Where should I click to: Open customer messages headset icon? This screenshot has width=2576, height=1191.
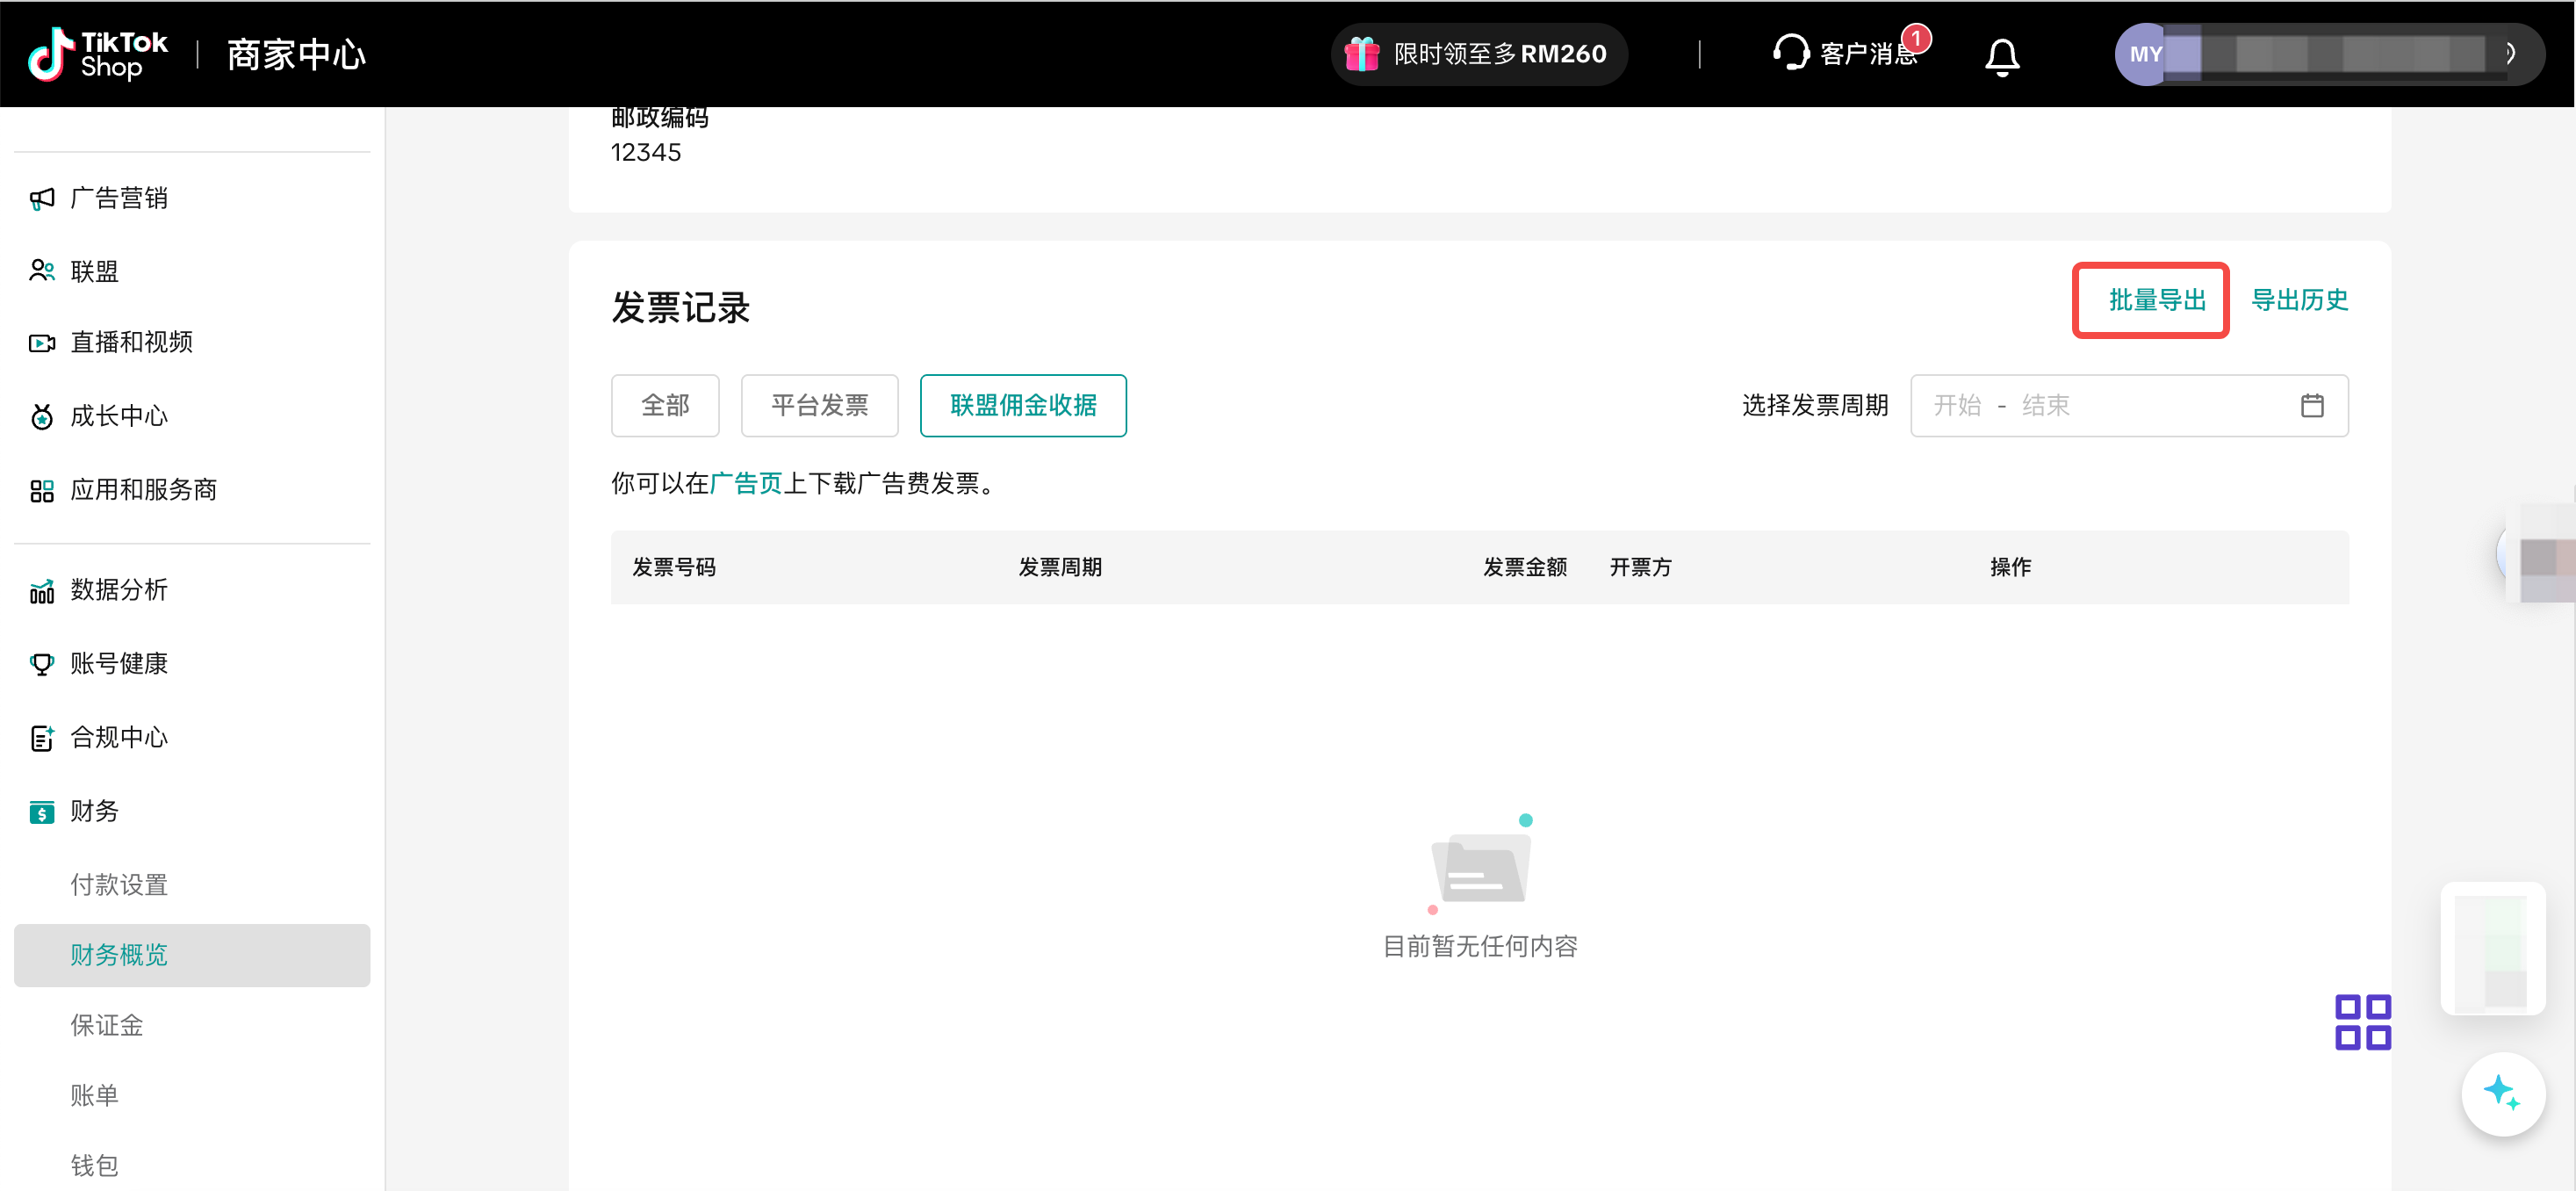point(1790,53)
